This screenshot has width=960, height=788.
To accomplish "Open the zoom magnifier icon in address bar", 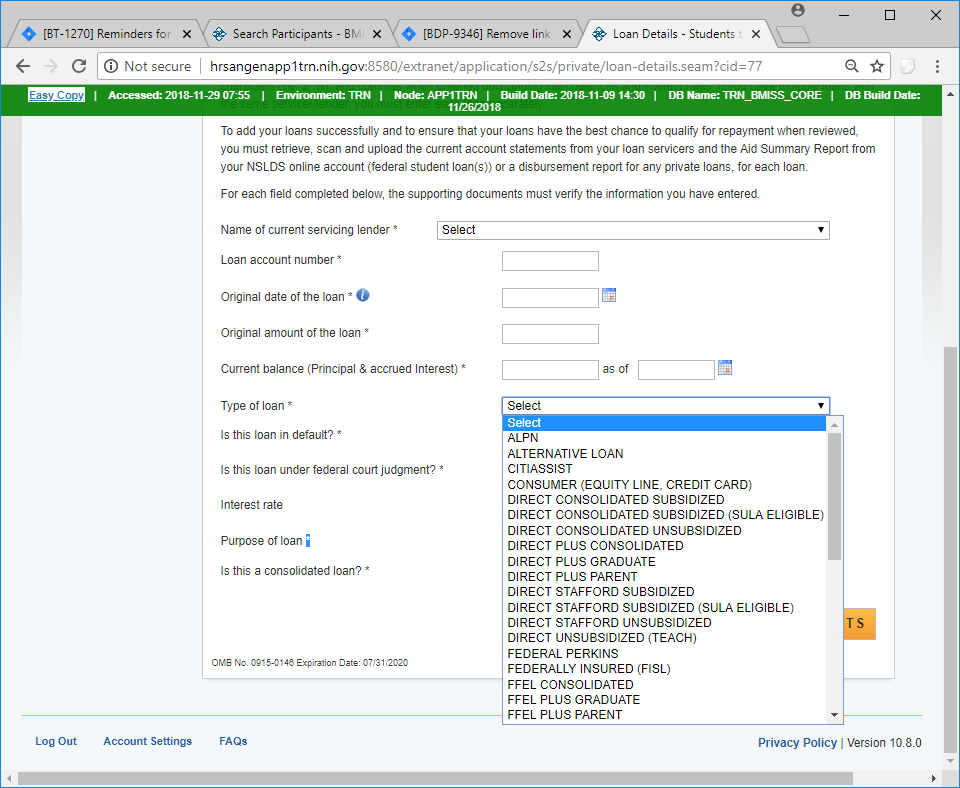I will [x=852, y=66].
